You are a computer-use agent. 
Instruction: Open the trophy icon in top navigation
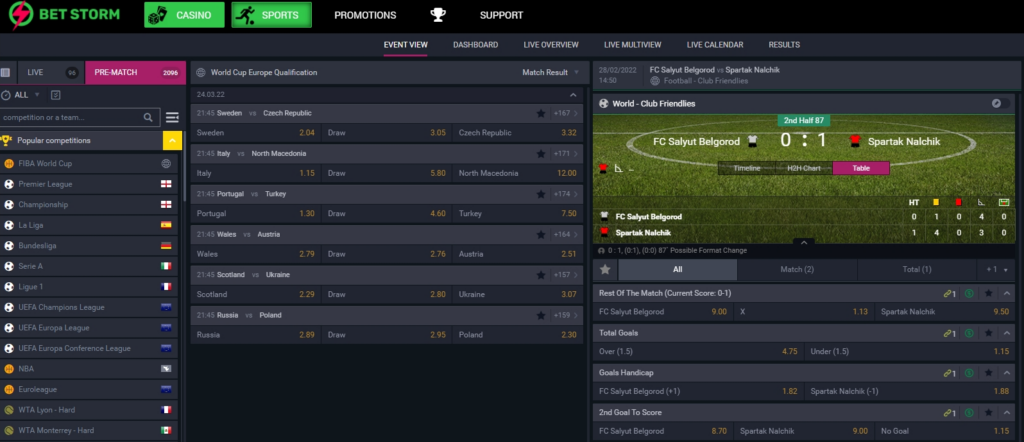(x=438, y=15)
